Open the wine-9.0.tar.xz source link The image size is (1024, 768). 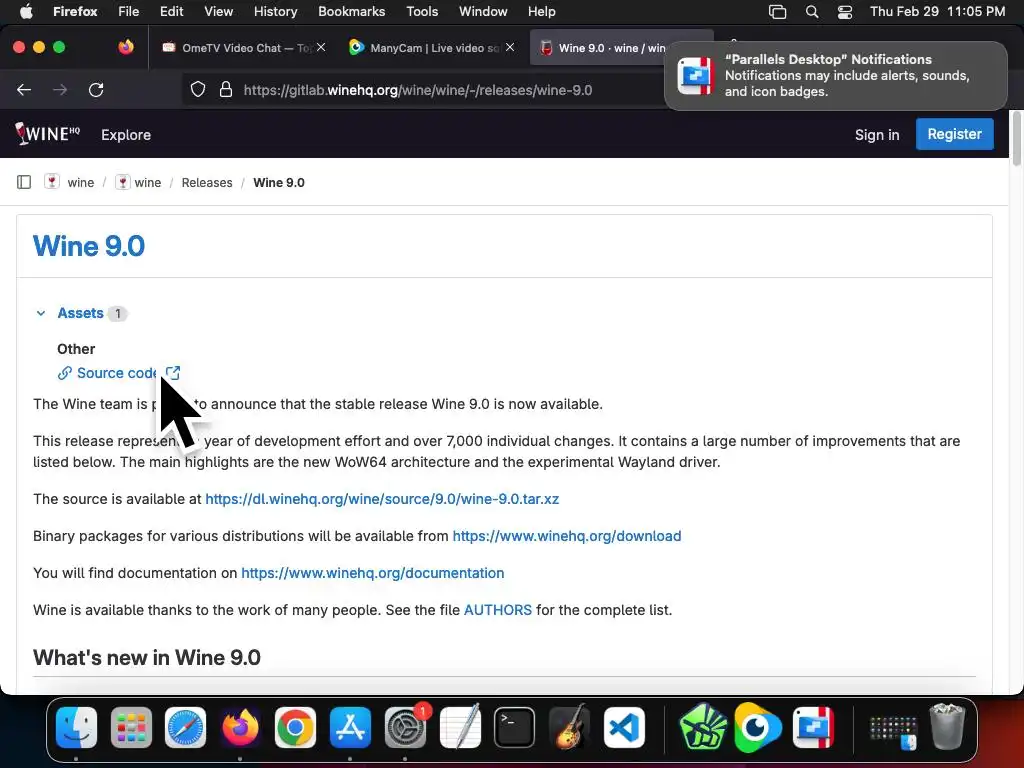point(382,499)
